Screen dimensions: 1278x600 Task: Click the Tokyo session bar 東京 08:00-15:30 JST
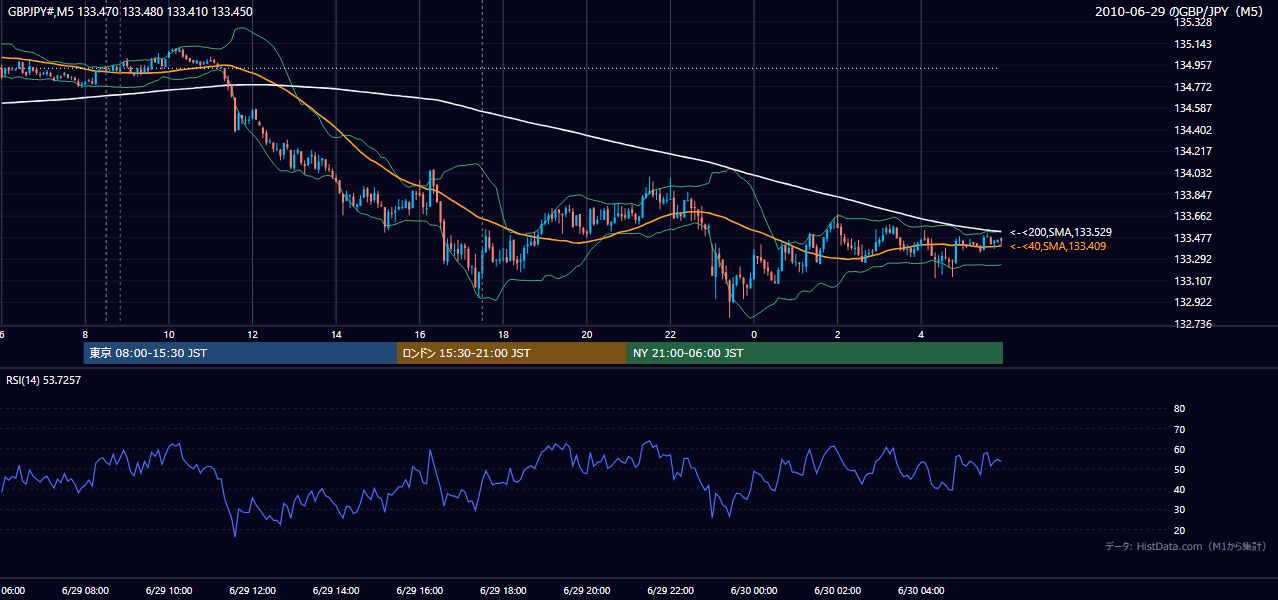point(241,353)
